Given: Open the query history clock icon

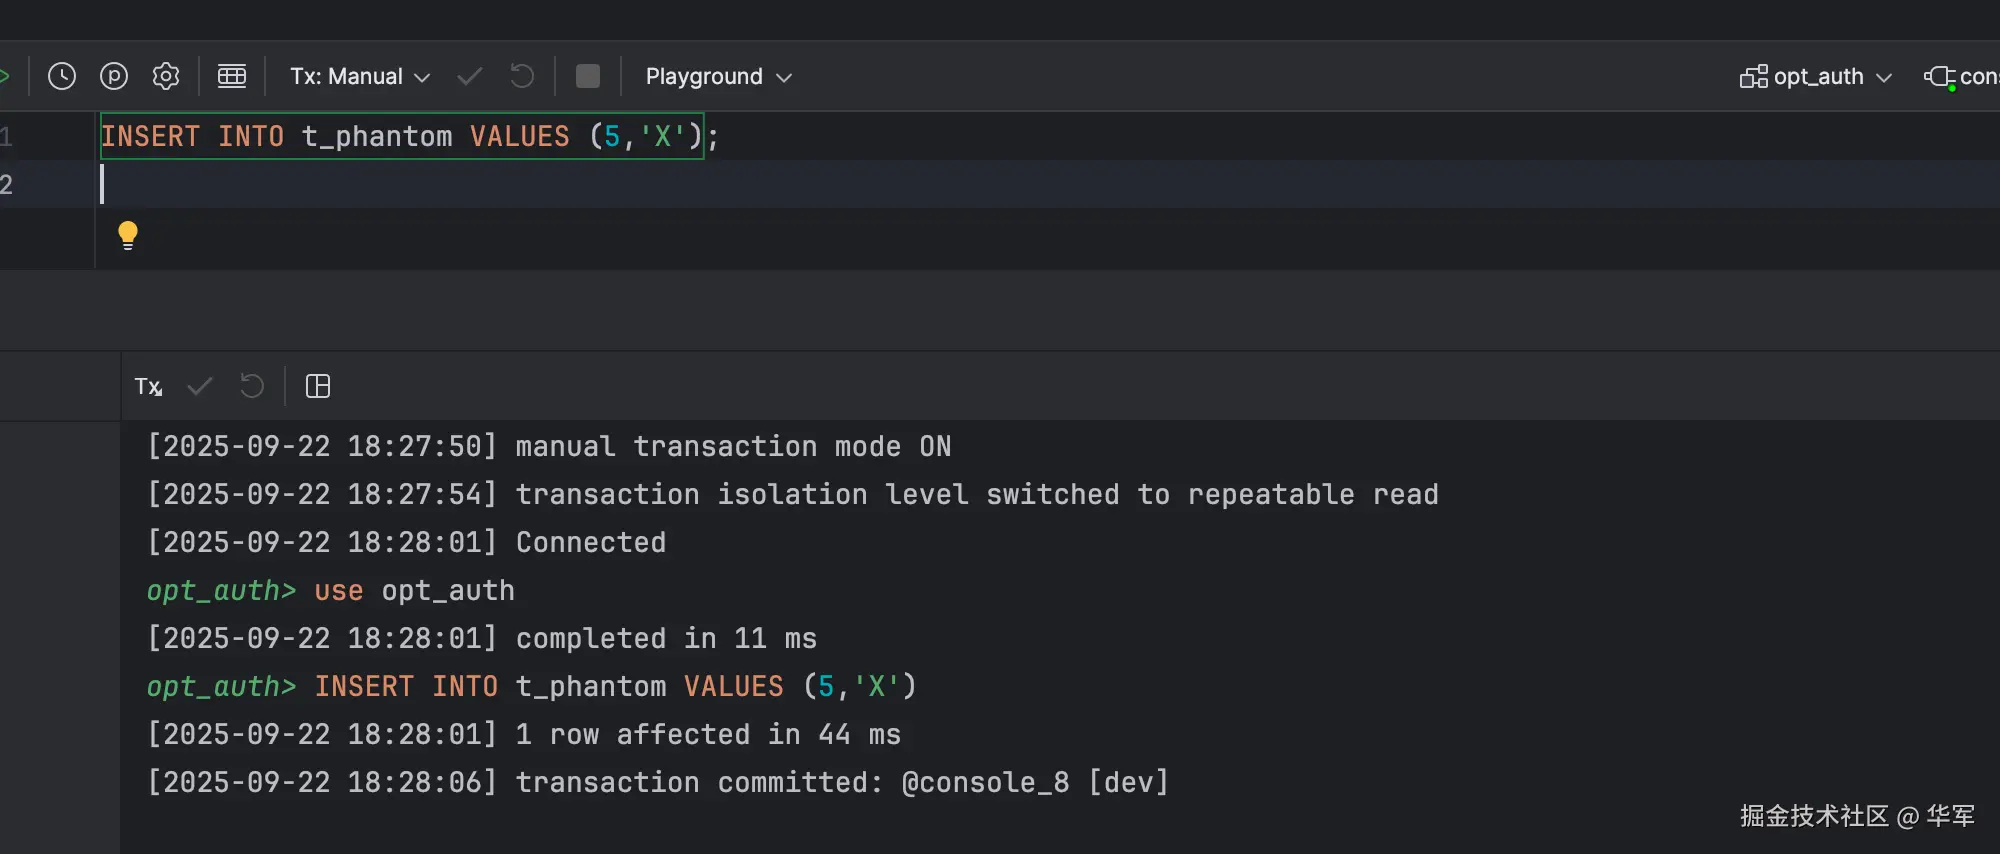Looking at the screenshot, I should (x=62, y=77).
